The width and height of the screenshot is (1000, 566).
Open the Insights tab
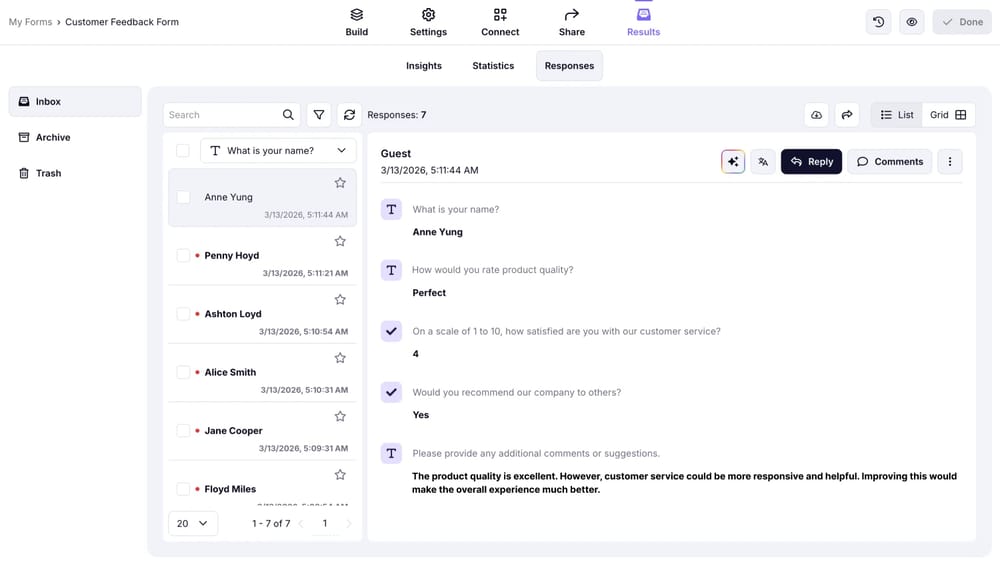pyautogui.click(x=424, y=66)
